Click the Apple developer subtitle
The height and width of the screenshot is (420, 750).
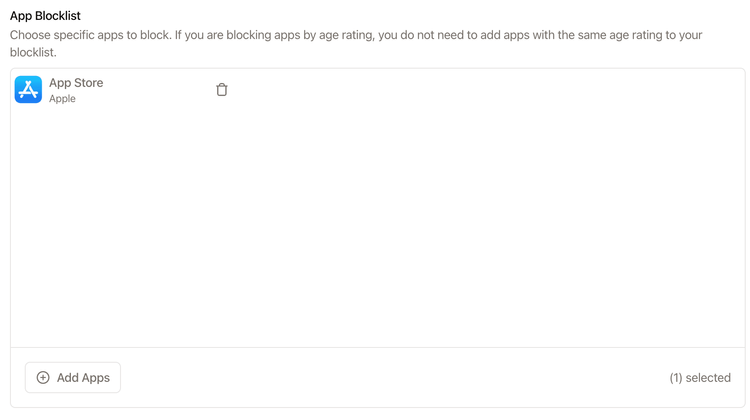pos(62,99)
